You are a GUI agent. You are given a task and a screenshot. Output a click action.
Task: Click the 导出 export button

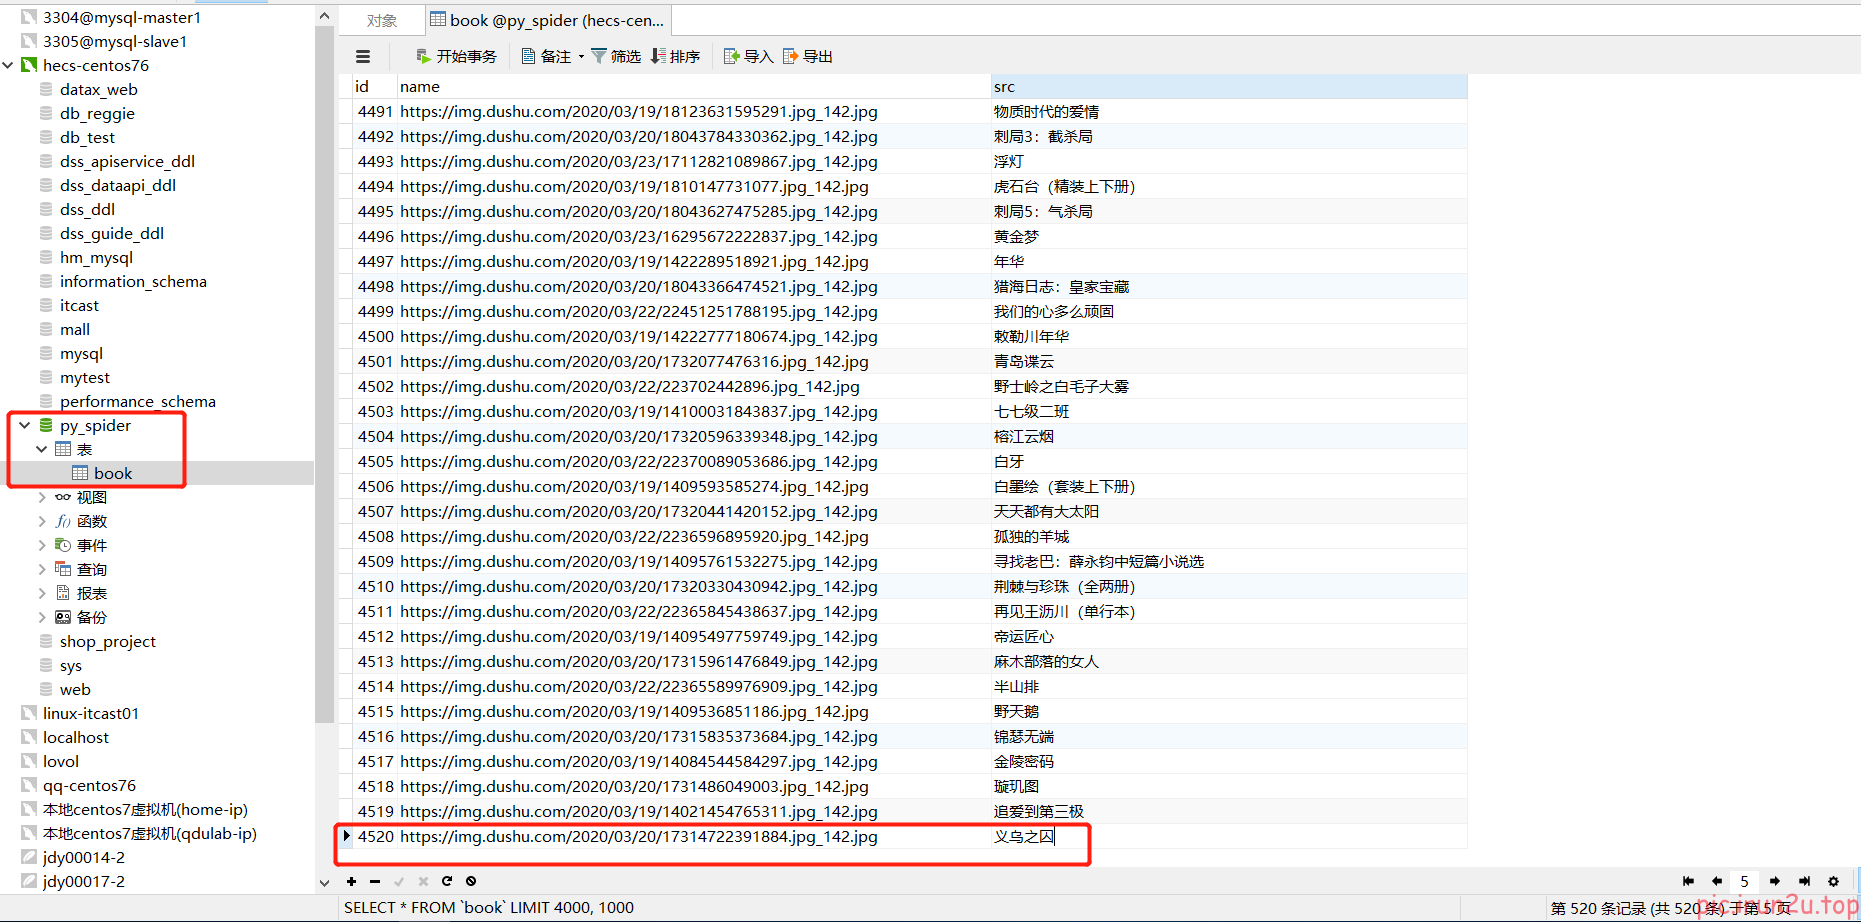coord(808,57)
